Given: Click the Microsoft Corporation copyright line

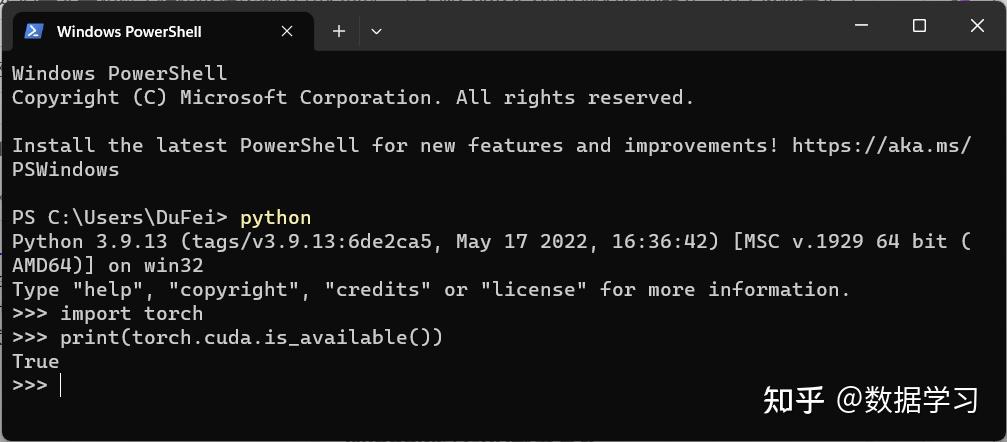Looking at the screenshot, I should point(352,97).
